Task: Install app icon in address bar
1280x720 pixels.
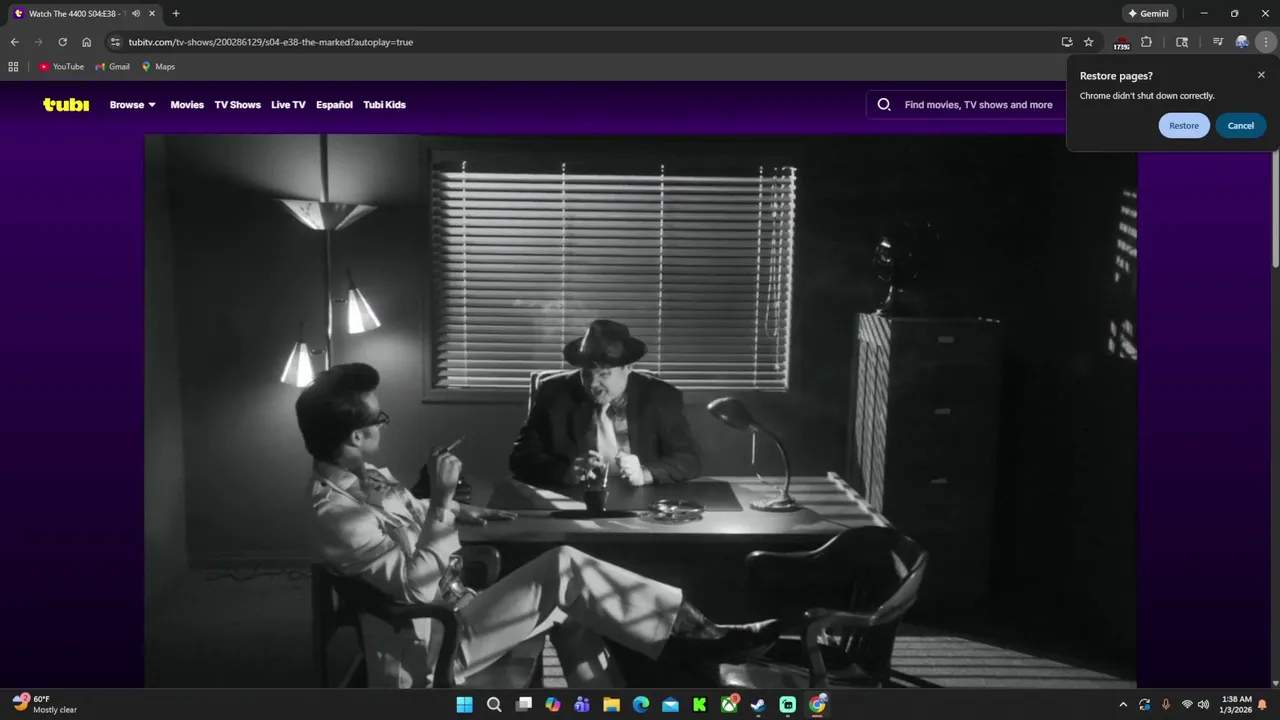Action: pos(1067,42)
